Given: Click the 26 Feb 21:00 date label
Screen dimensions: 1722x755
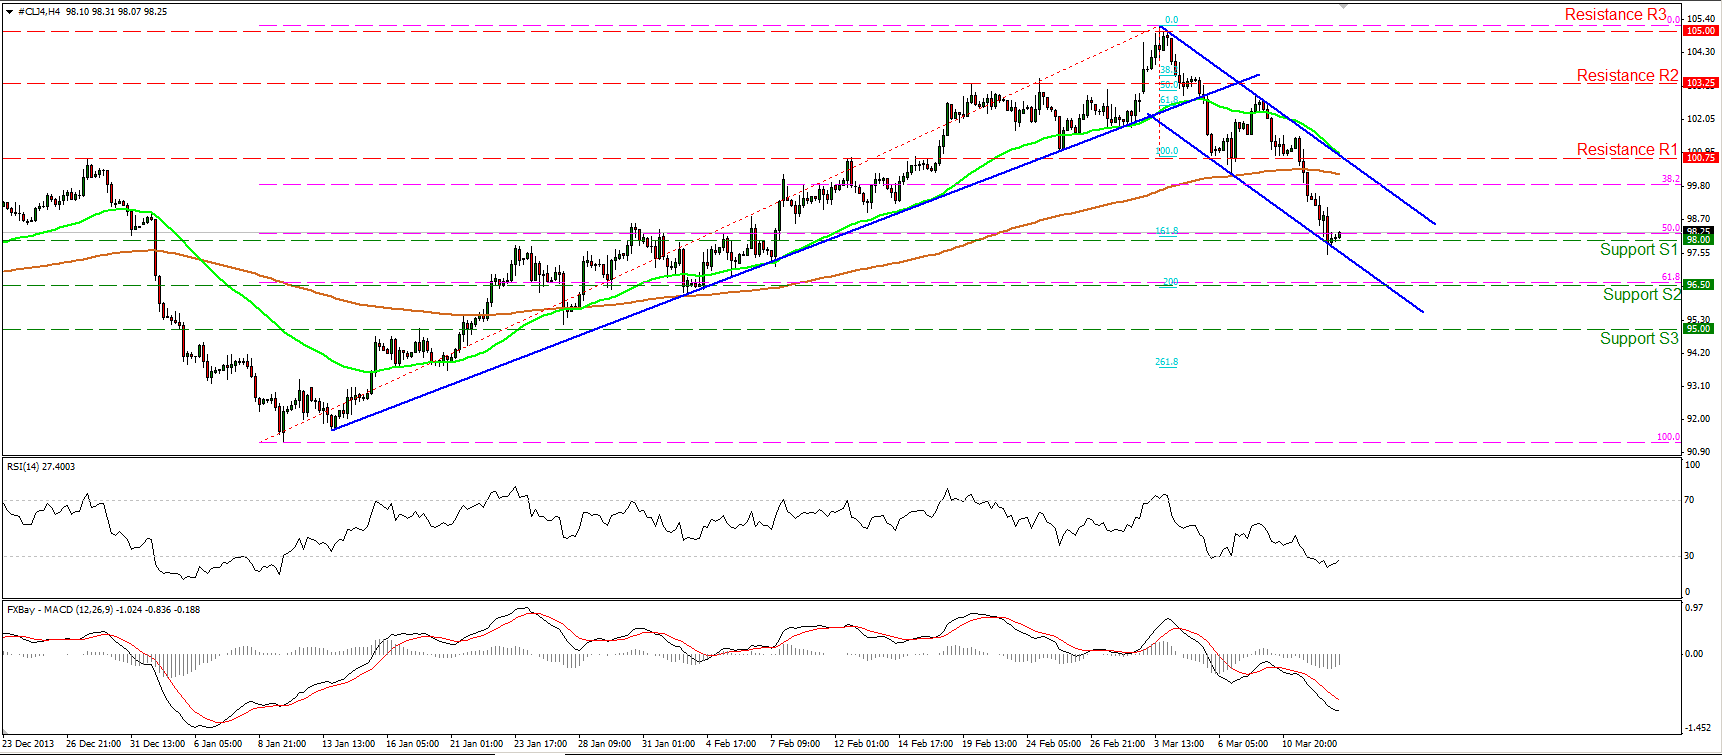Looking at the screenshot, I should [1117, 744].
